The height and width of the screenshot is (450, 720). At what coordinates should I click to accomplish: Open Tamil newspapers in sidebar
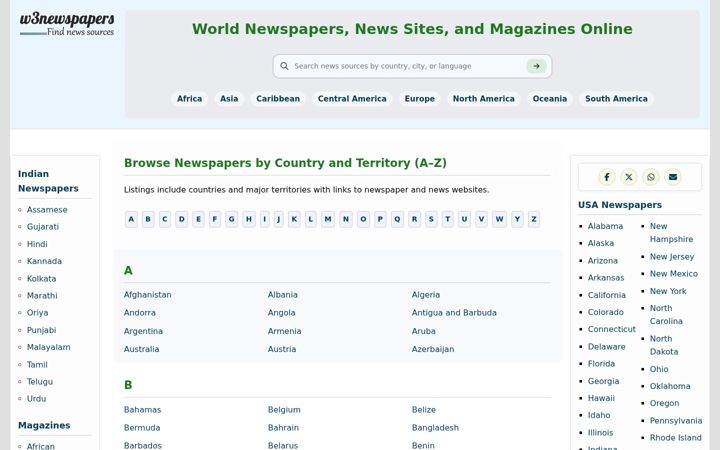(x=37, y=365)
